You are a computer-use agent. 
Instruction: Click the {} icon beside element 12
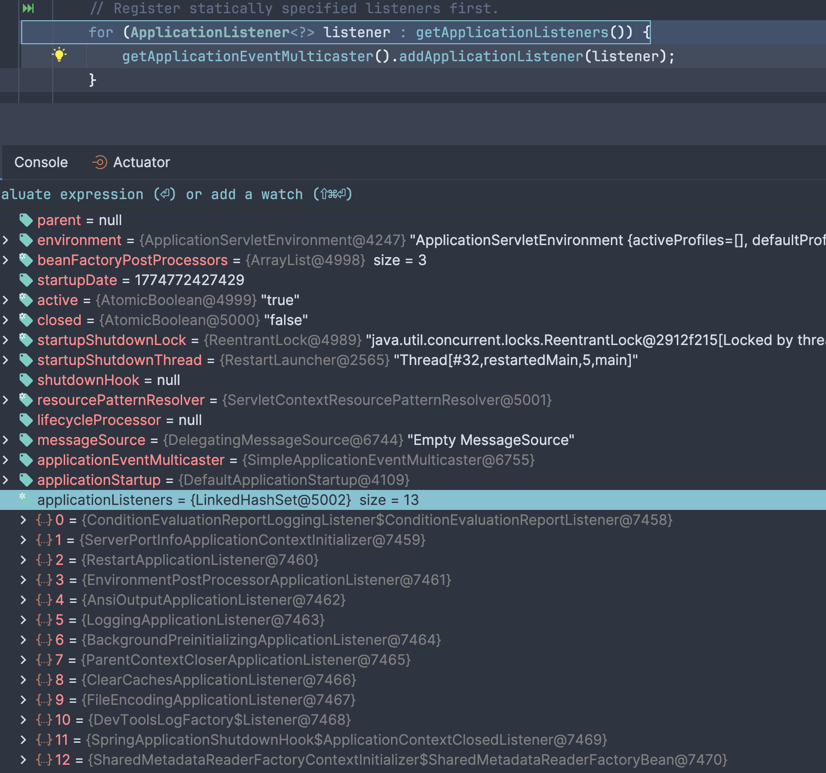pos(44,760)
